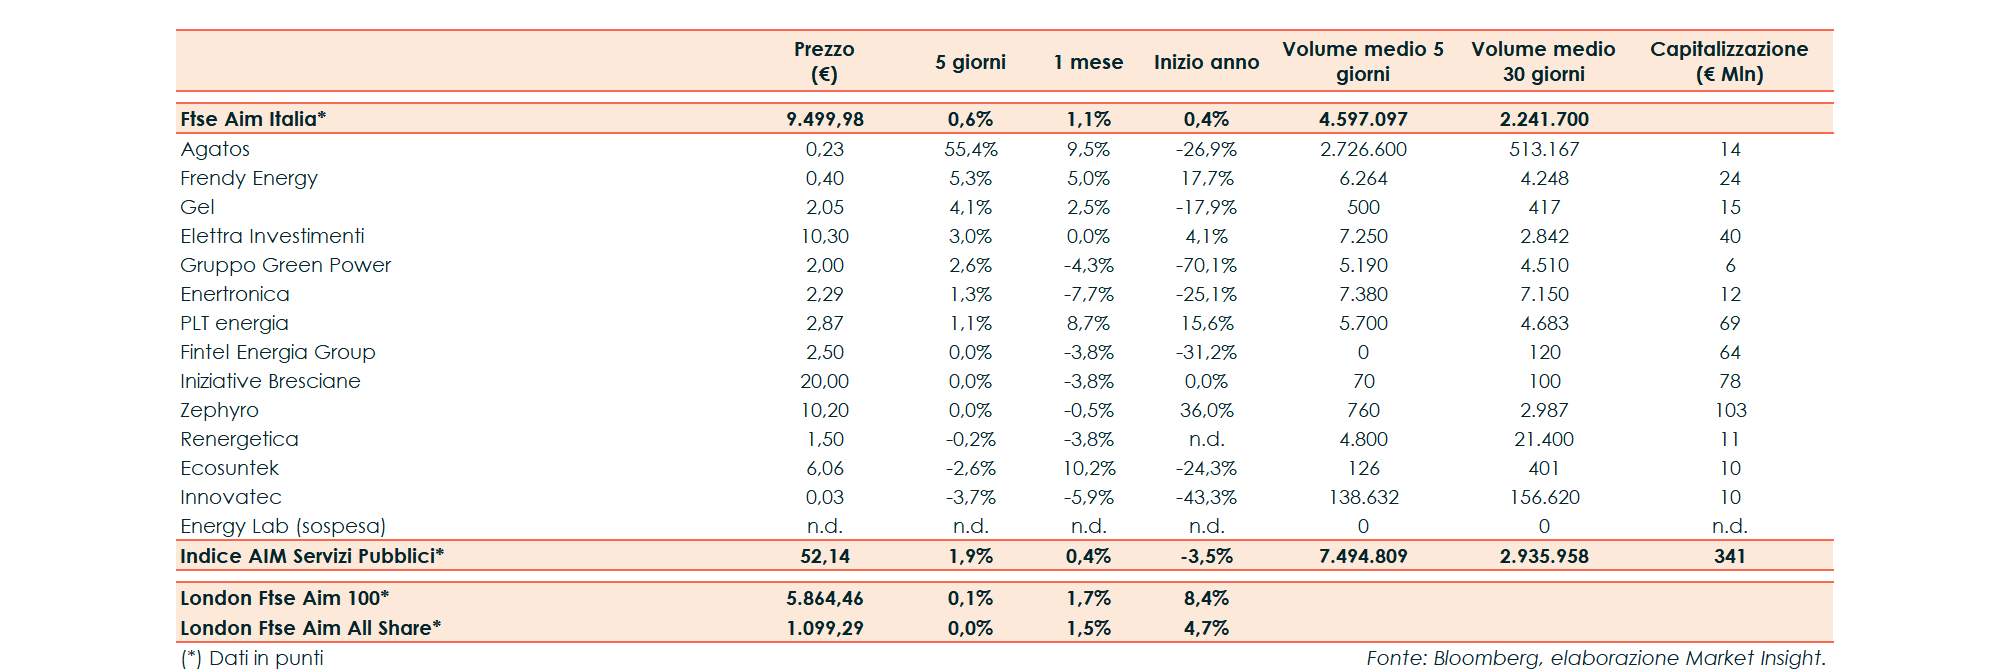Select the Volume medio 30 giorni header
The image size is (1999, 672).
1543,61
